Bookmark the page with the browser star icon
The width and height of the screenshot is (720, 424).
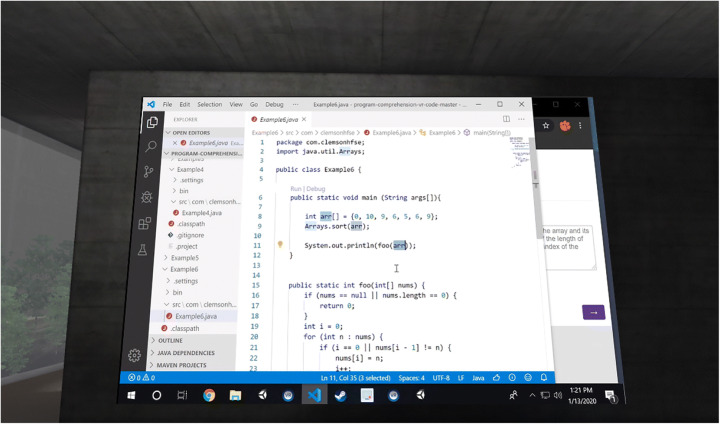coord(546,125)
